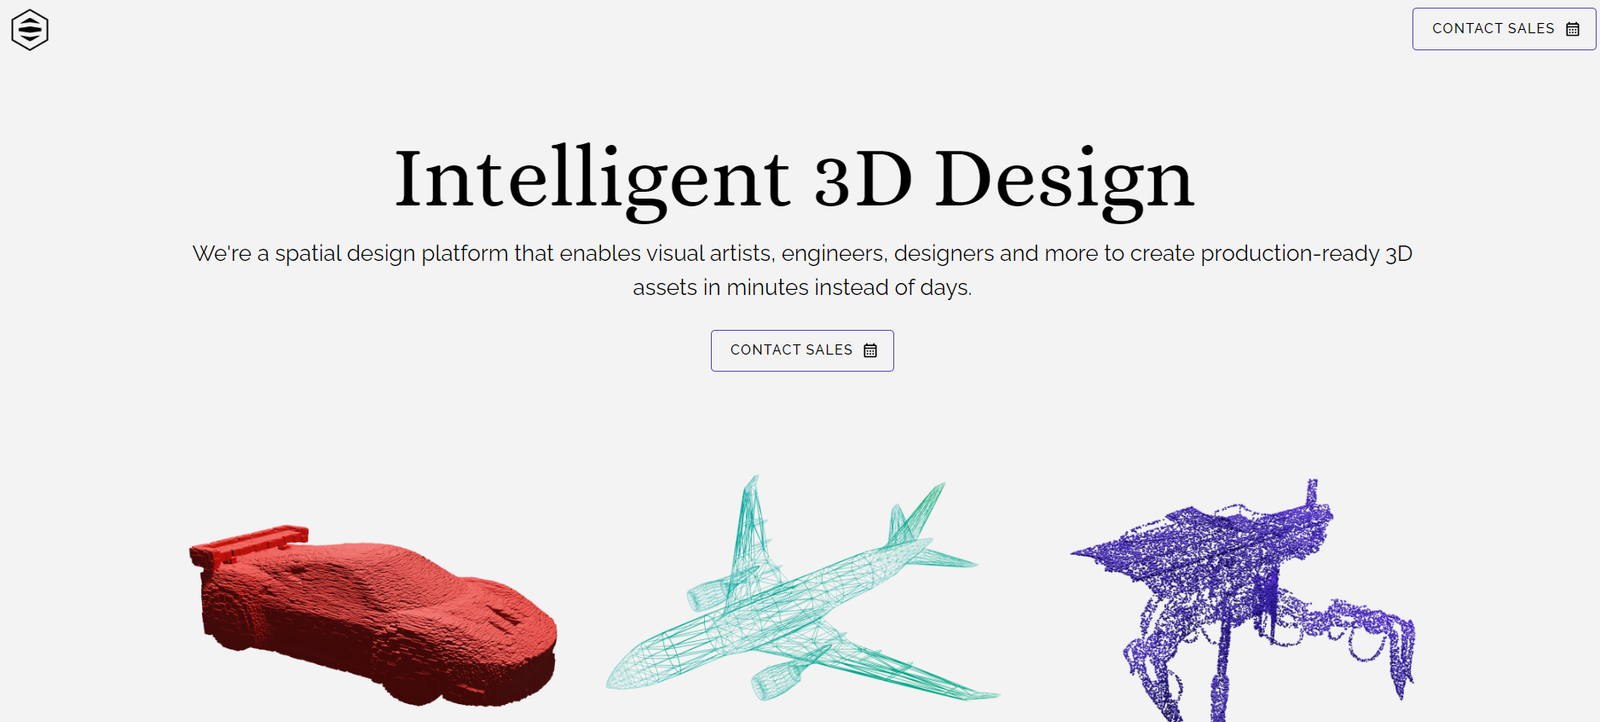This screenshot has width=1600, height=722.
Task: Click the word "Intelligent" in the headline
Action: [x=592, y=180]
